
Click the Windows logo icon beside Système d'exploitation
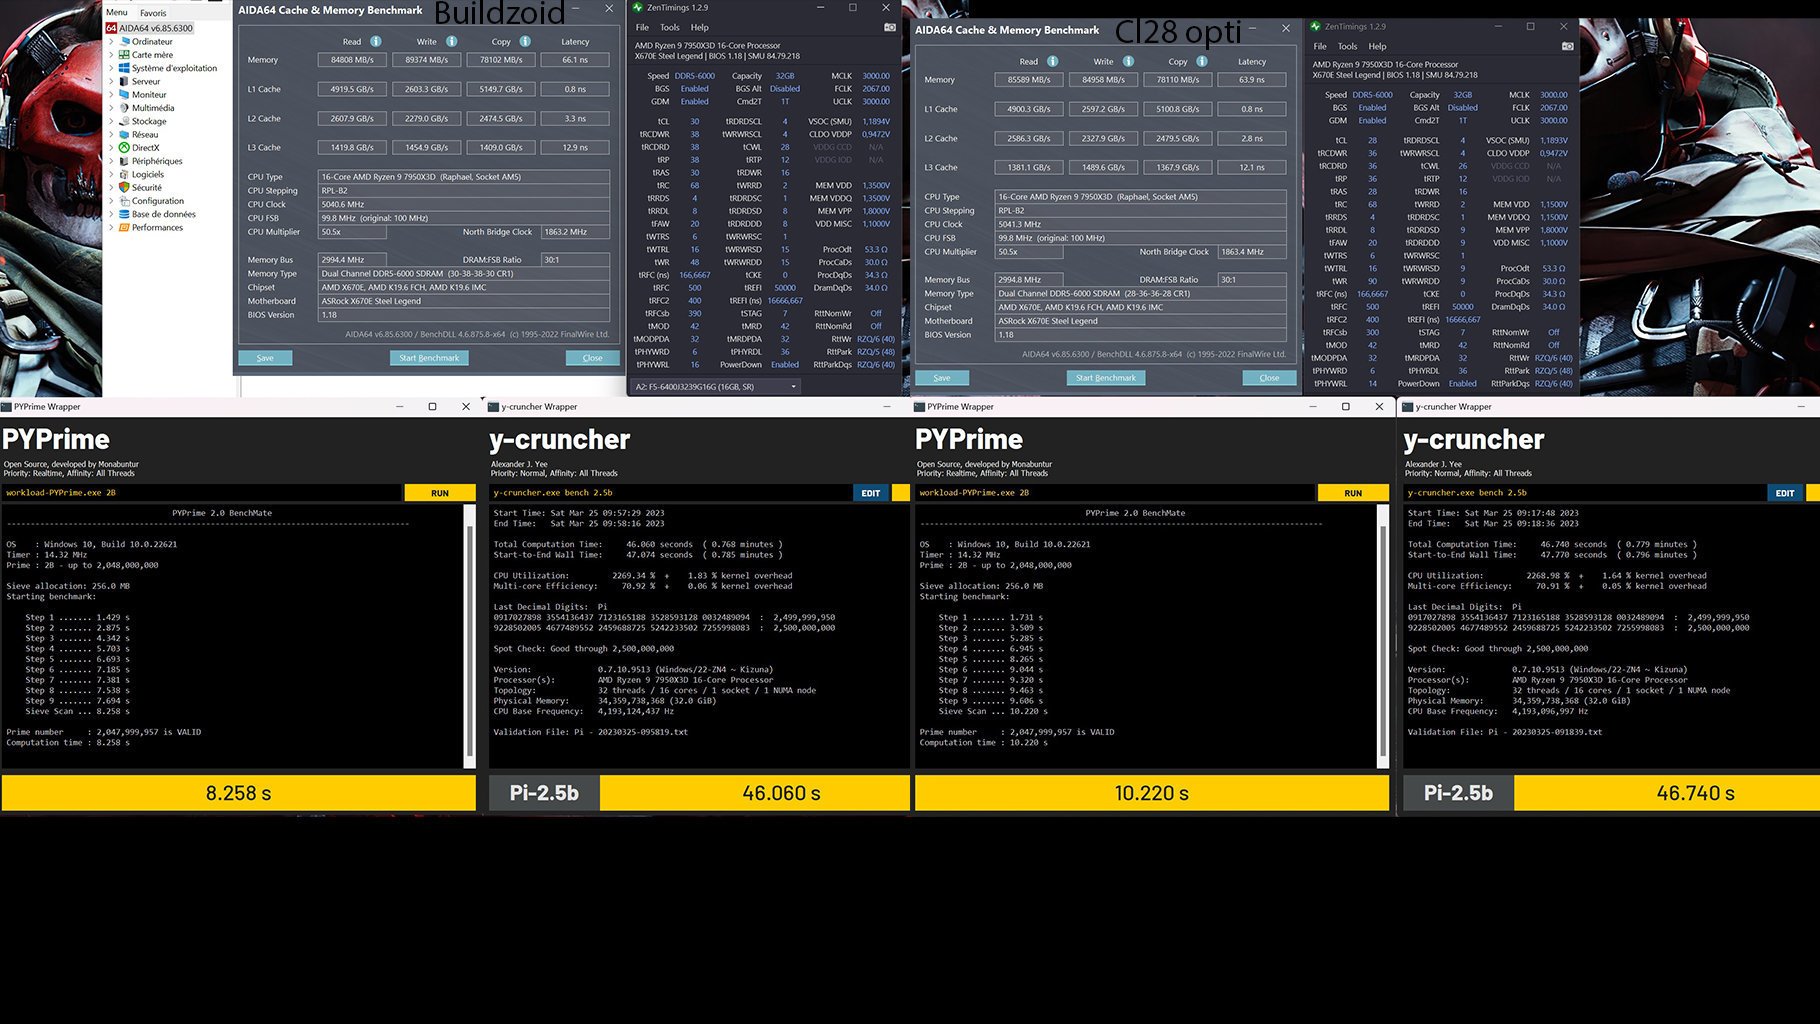124,68
